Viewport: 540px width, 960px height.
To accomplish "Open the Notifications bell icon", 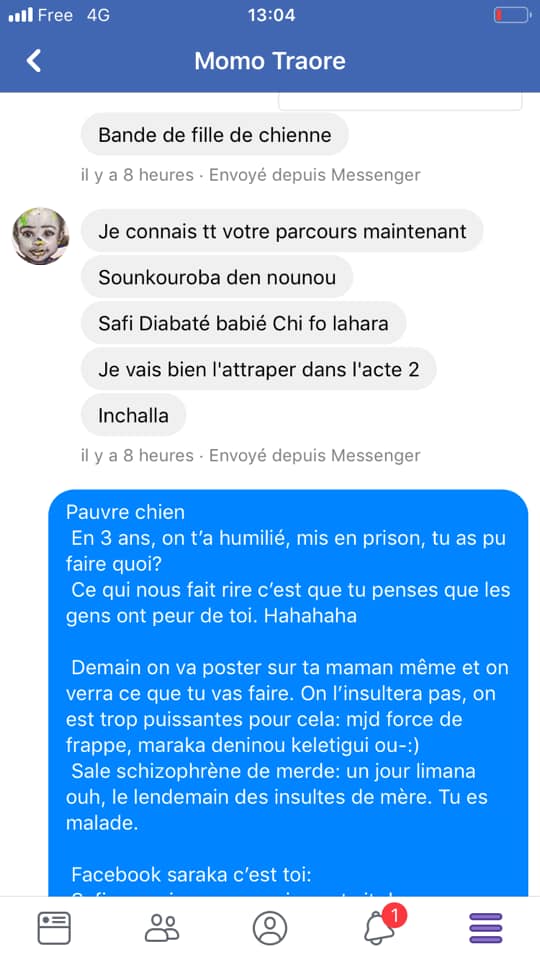I will [x=380, y=929].
